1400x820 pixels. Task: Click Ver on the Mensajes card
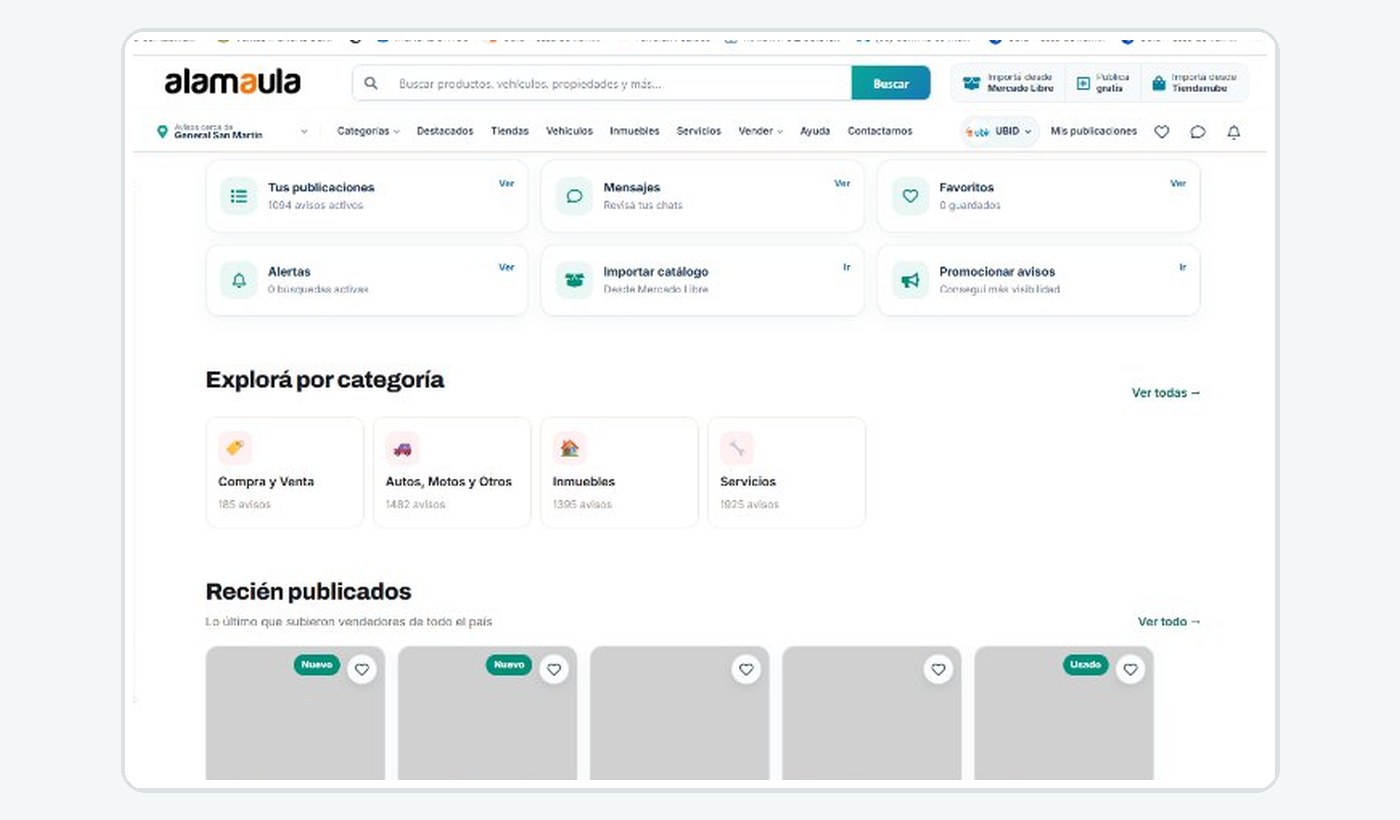tap(842, 184)
